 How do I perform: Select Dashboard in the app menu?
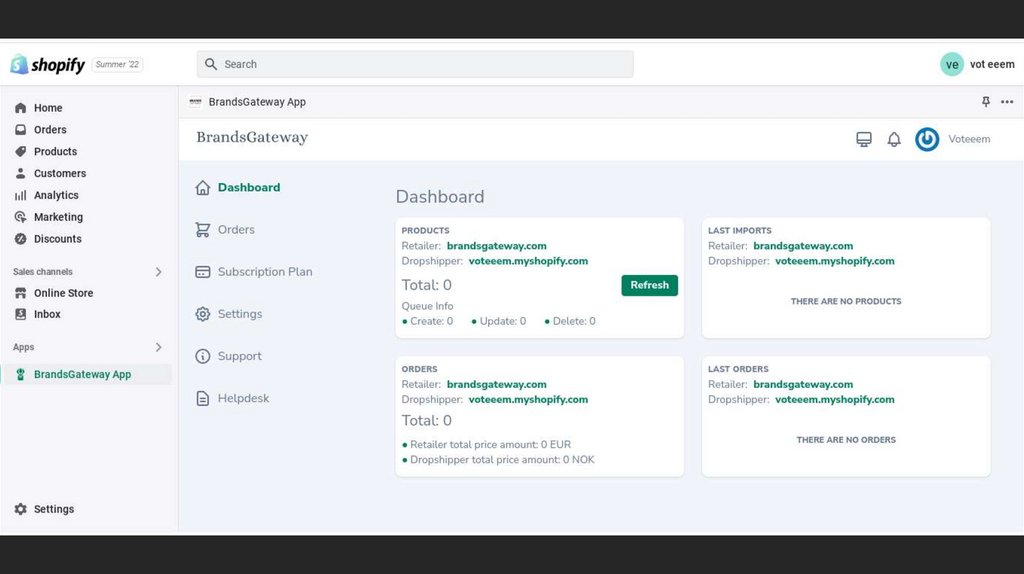(x=249, y=187)
